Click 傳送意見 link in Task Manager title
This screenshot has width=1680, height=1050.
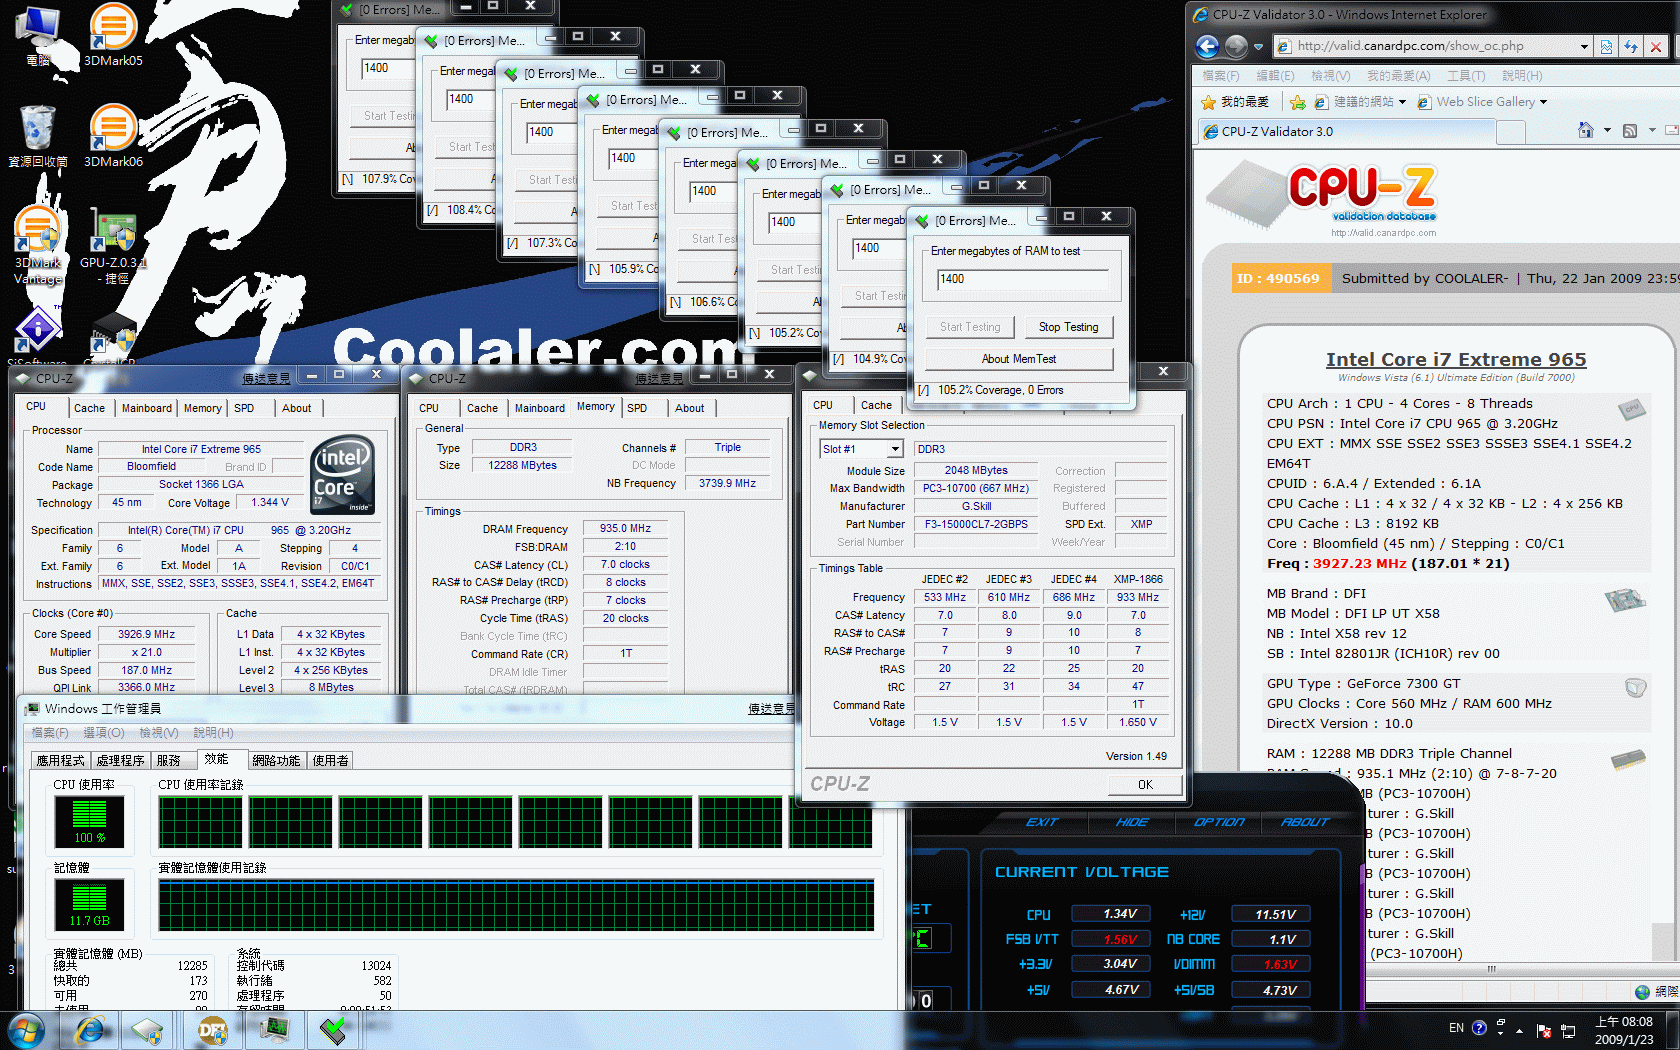[x=770, y=708]
